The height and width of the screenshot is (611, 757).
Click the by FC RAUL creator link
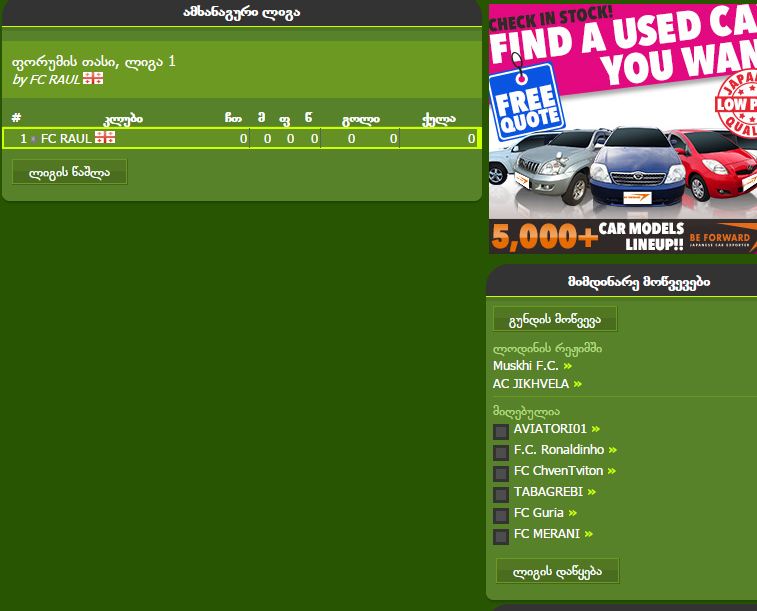tap(46, 80)
